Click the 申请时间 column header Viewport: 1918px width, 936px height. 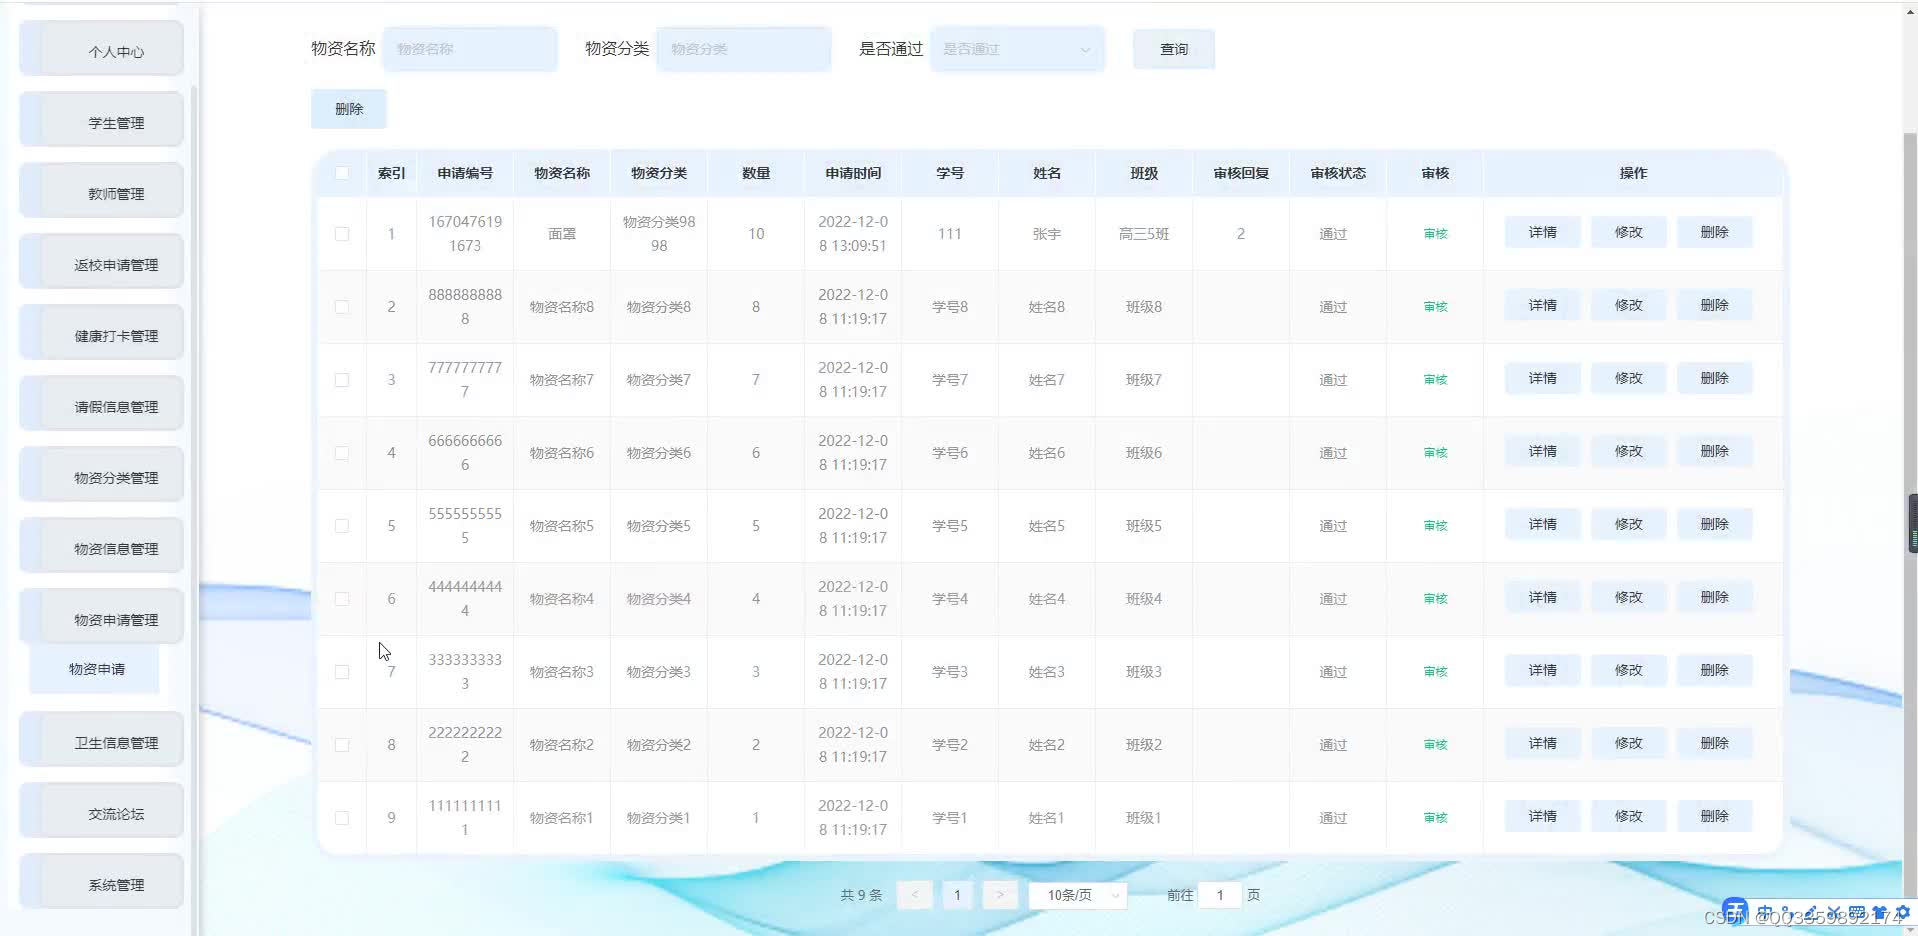853,173
